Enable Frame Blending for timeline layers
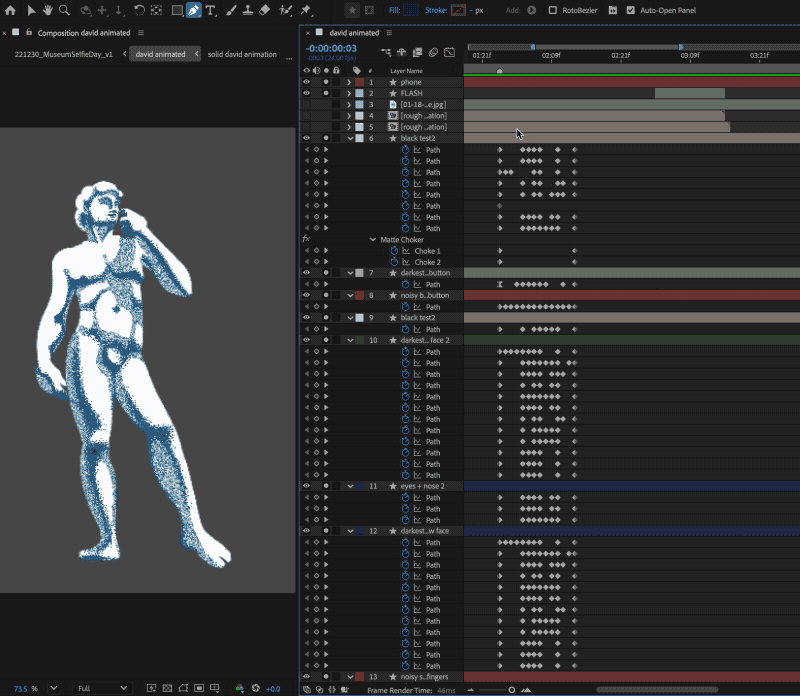 [x=417, y=52]
